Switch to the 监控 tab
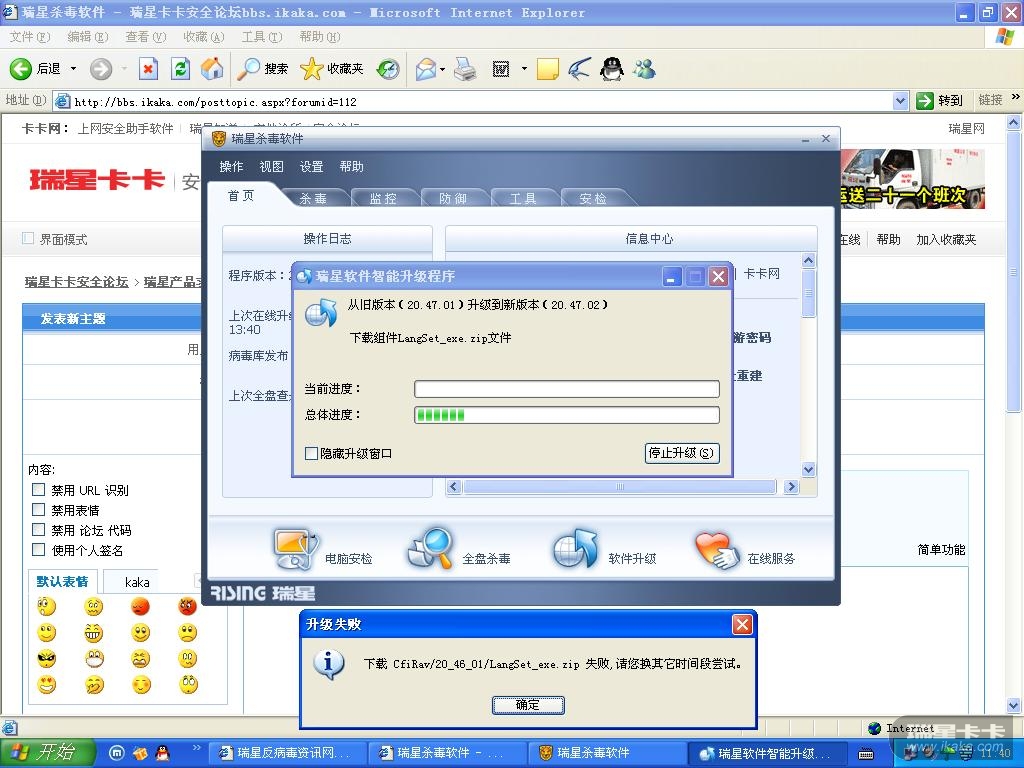 click(383, 198)
